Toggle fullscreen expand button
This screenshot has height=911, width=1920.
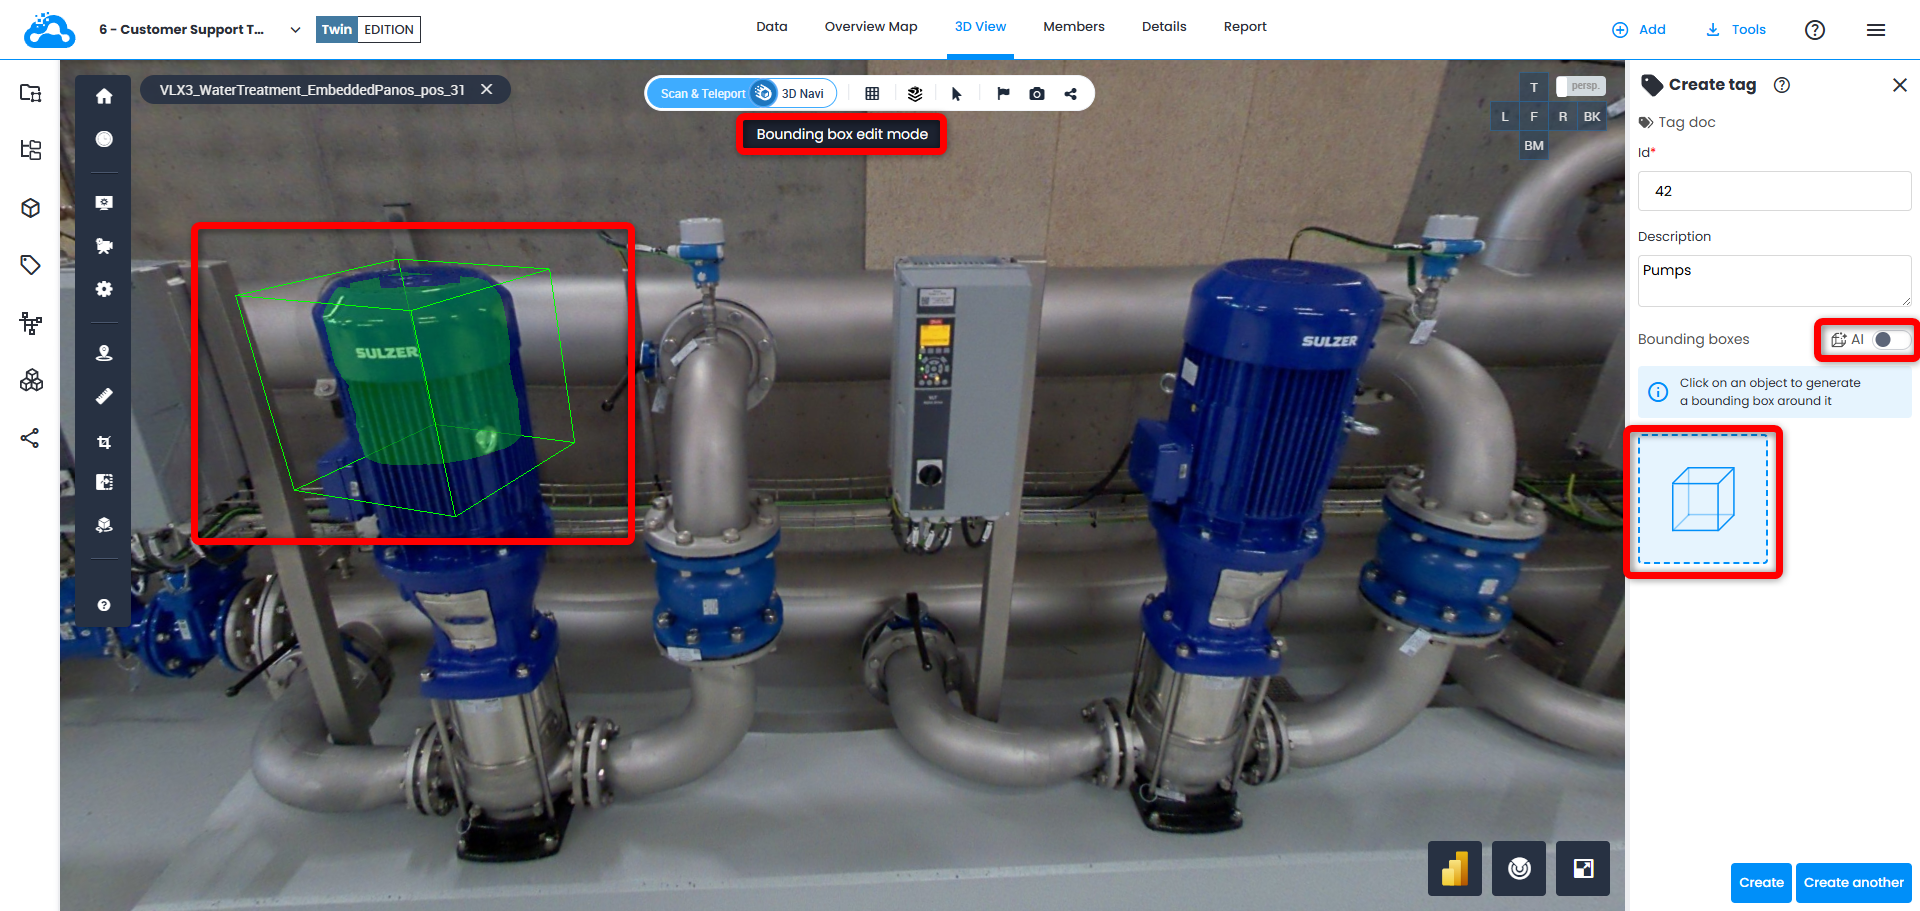(1583, 868)
